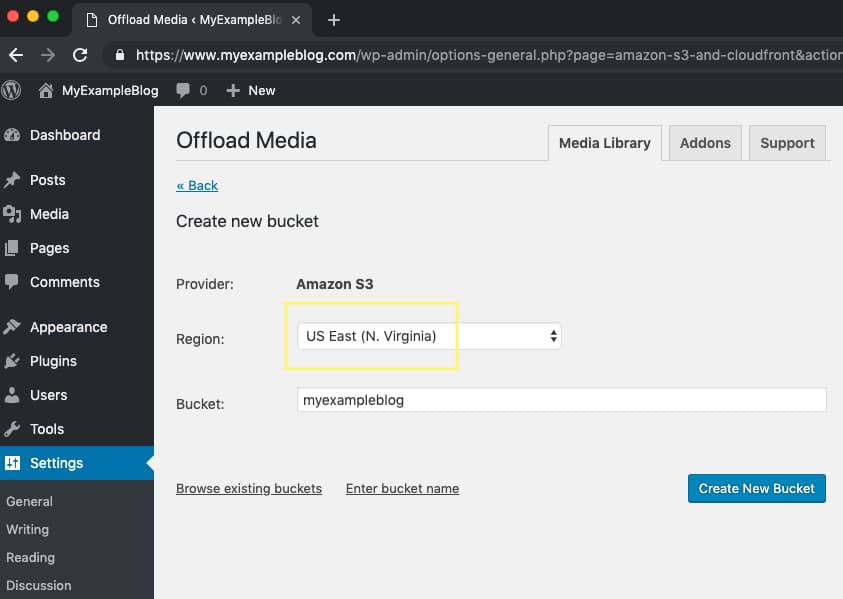Click the macOS yellow minimize button
The image size is (843, 599).
click(33, 16)
